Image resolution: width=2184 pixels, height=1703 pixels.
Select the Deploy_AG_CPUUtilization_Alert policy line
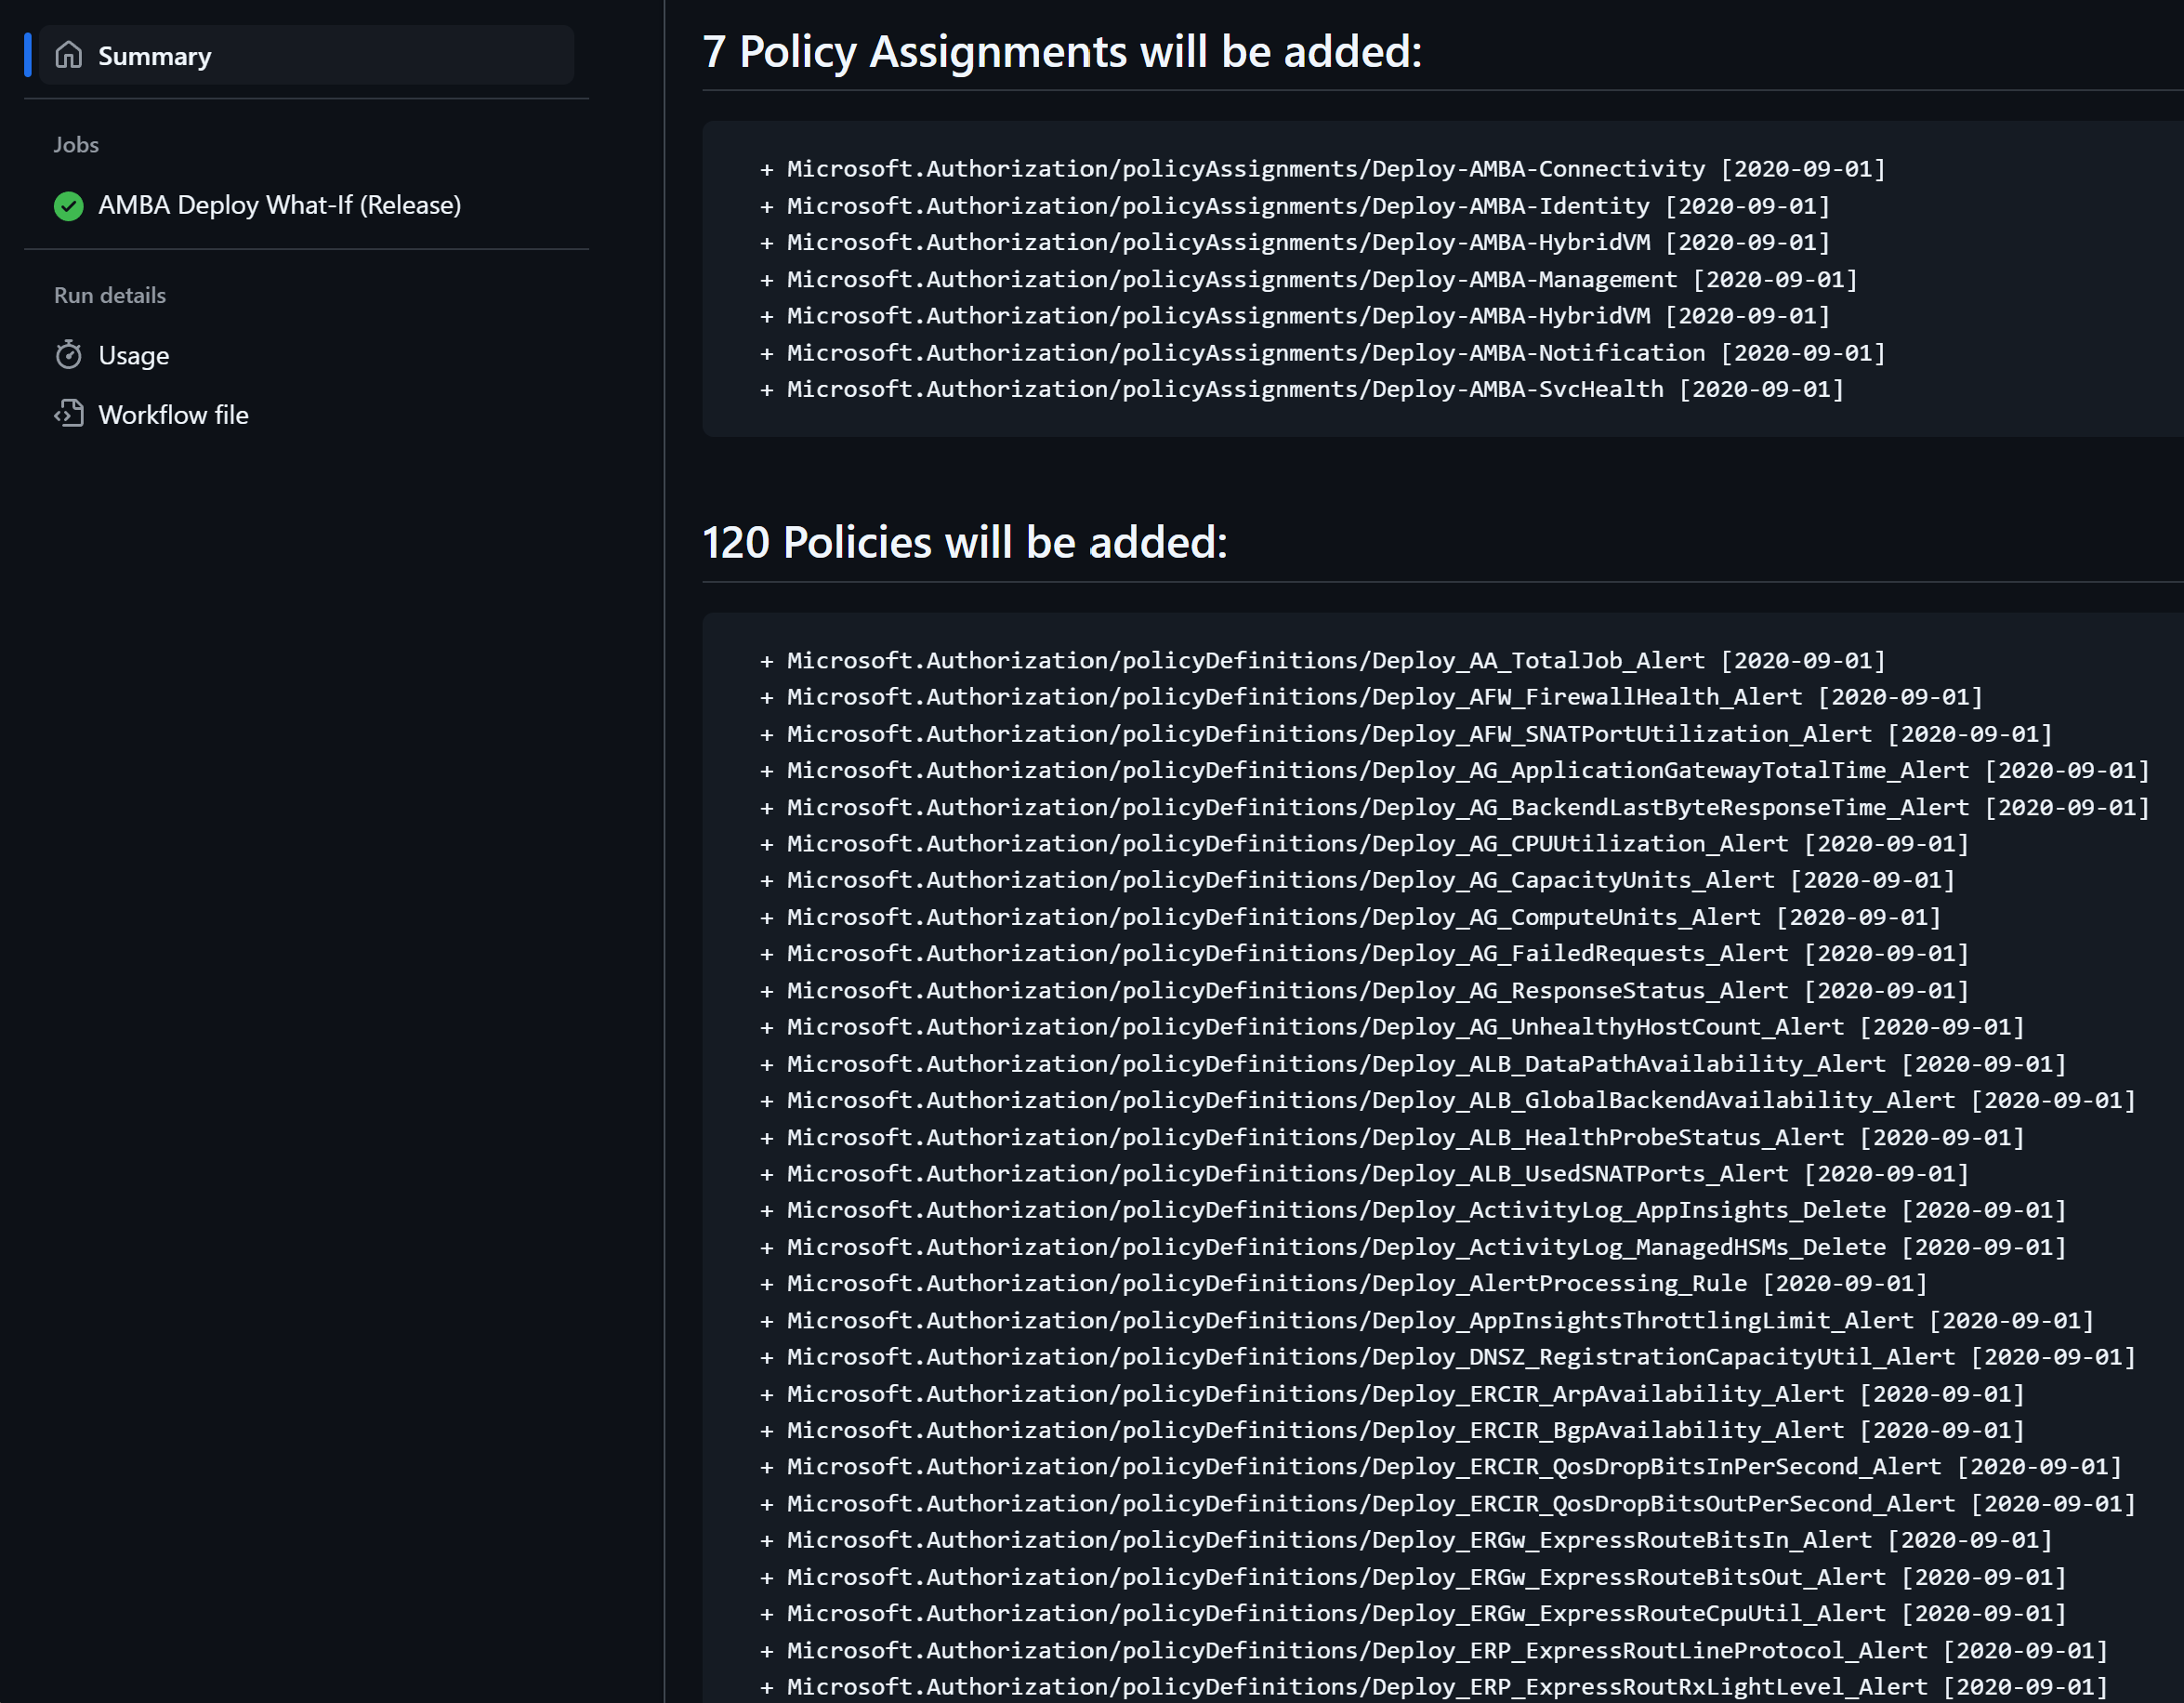click(1364, 844)
